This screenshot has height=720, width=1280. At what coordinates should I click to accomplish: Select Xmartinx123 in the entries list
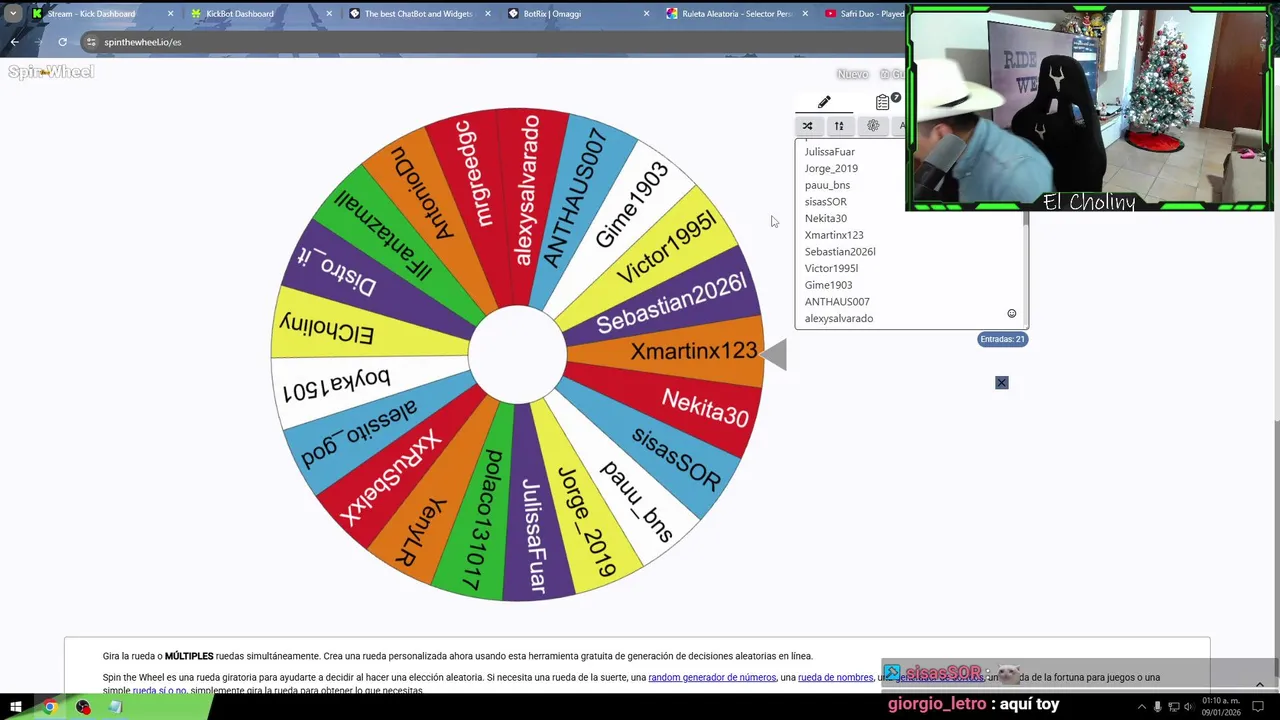coord(834,235)
